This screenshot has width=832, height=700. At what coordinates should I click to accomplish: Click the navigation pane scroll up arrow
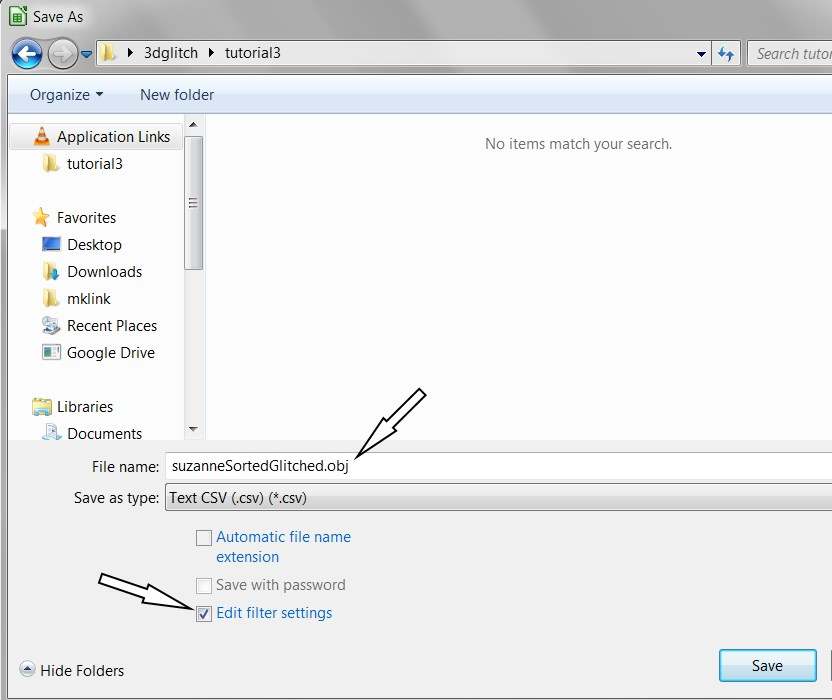pos(193,125)
